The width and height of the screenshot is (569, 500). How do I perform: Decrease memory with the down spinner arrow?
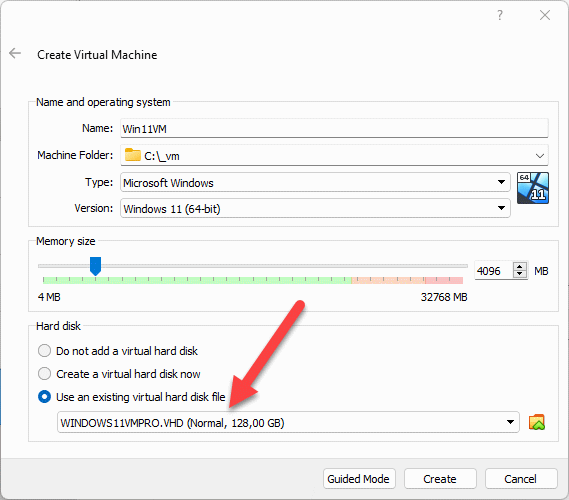click(x=520, y=274)
